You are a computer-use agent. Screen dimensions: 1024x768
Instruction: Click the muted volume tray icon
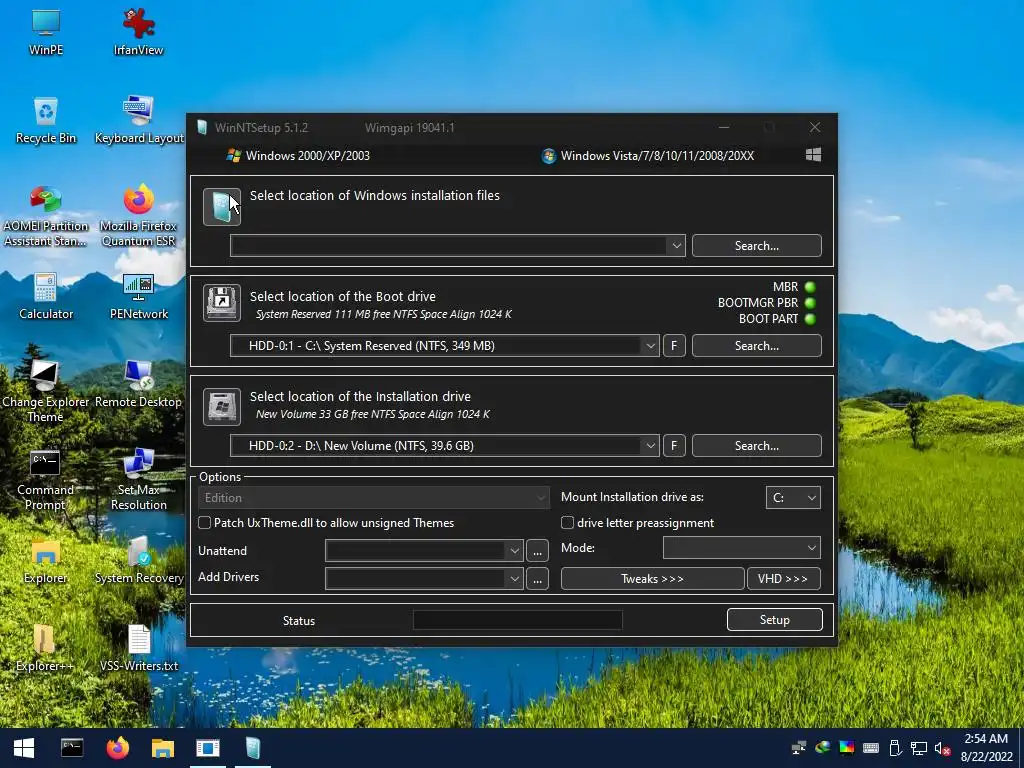tap(942, 748)
